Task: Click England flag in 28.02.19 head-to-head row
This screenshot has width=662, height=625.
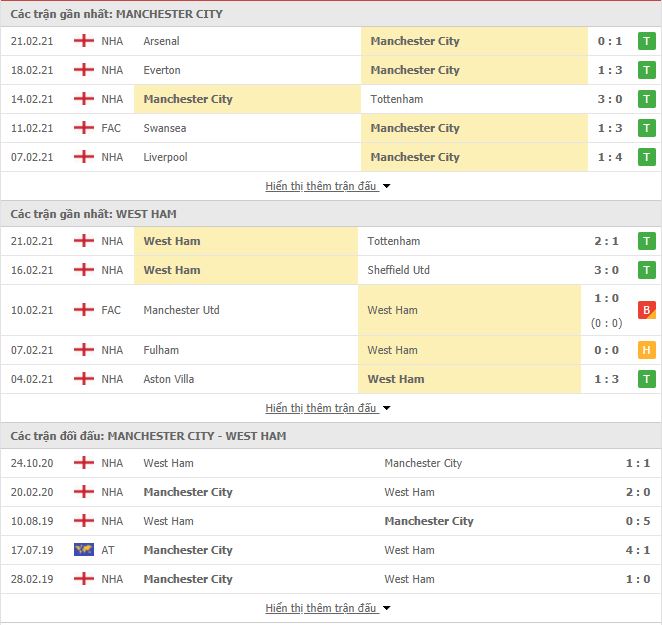Action: (x=84, y=579)
